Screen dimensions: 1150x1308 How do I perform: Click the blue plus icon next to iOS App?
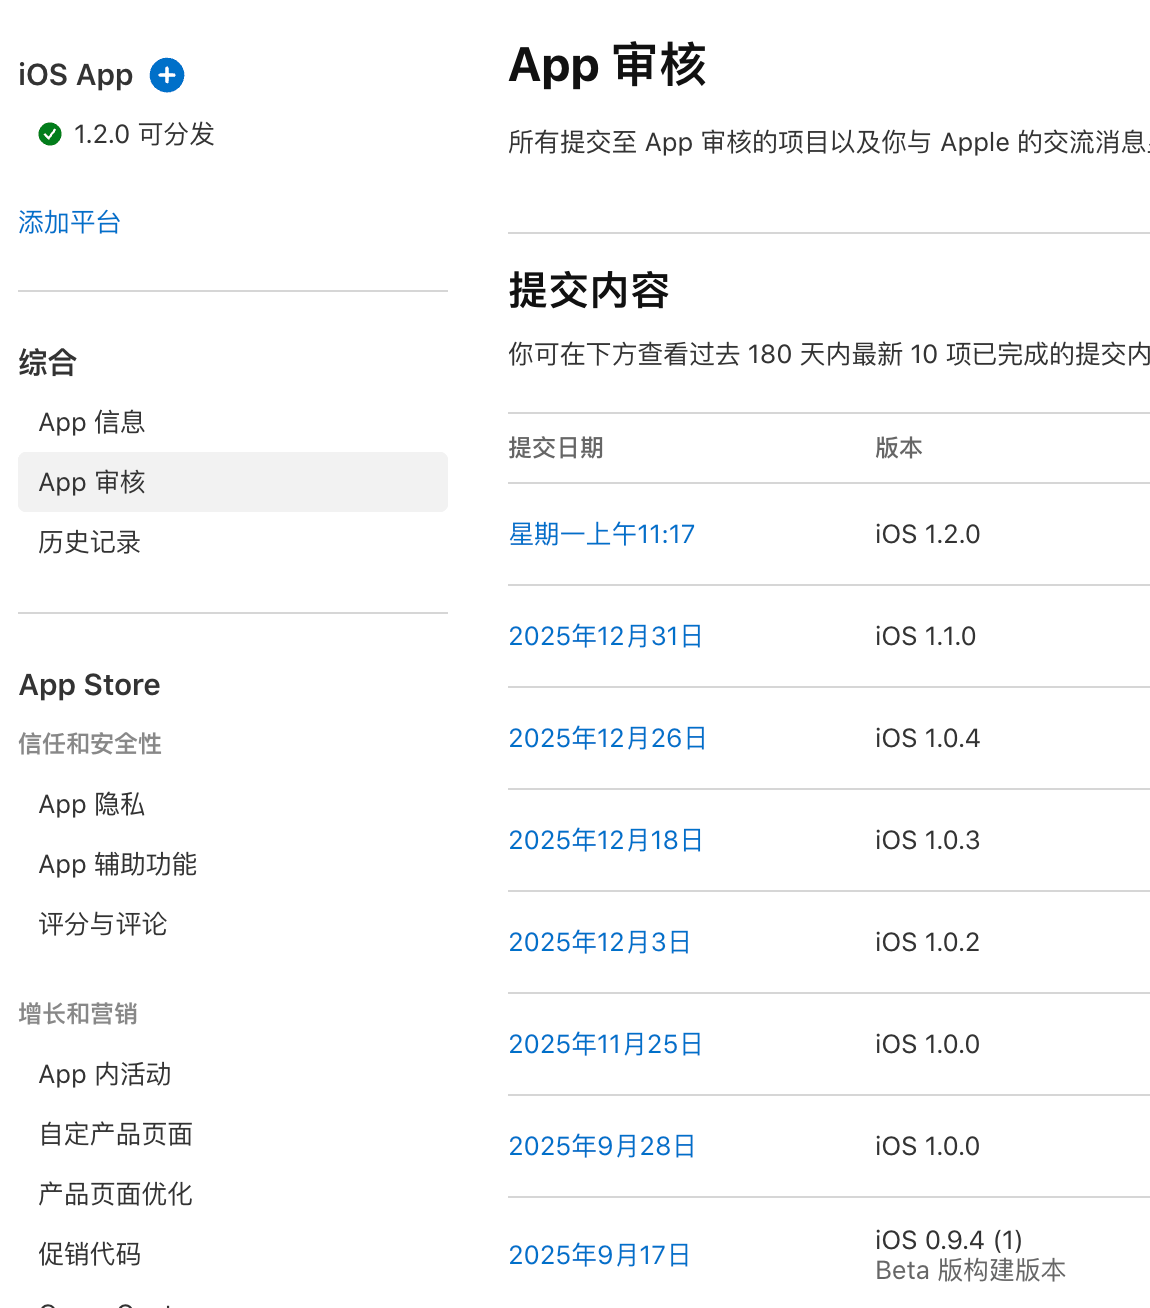(x=166, y=75)
